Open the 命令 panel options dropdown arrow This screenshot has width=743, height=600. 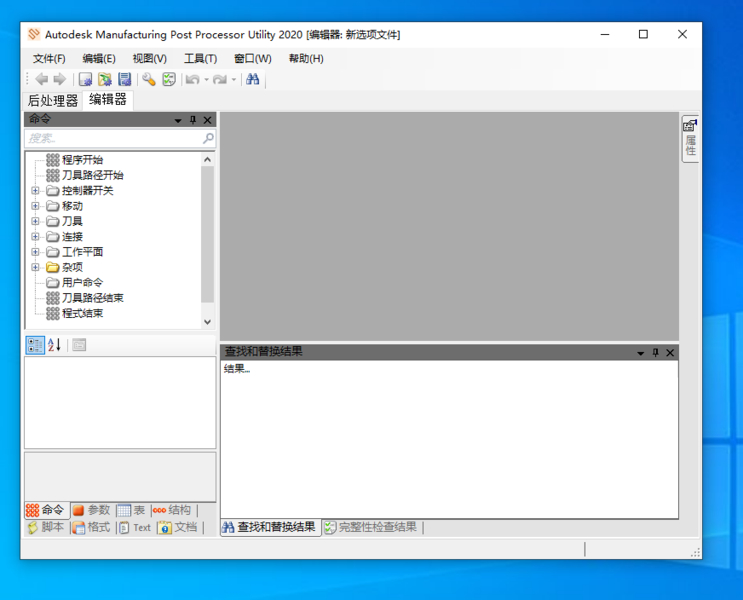[x=178, y=120]
